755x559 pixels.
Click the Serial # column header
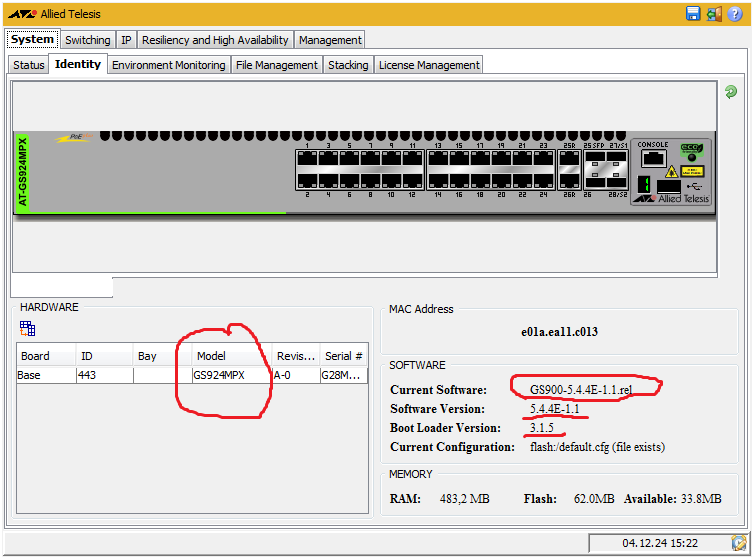pos(344,356)
